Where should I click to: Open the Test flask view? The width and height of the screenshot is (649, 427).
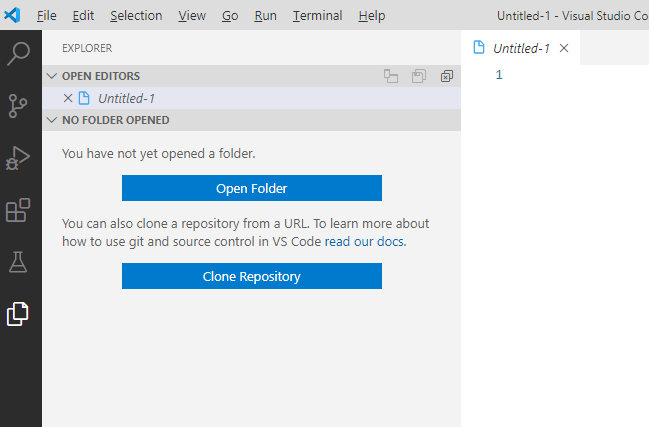click(x=19, y=262)
